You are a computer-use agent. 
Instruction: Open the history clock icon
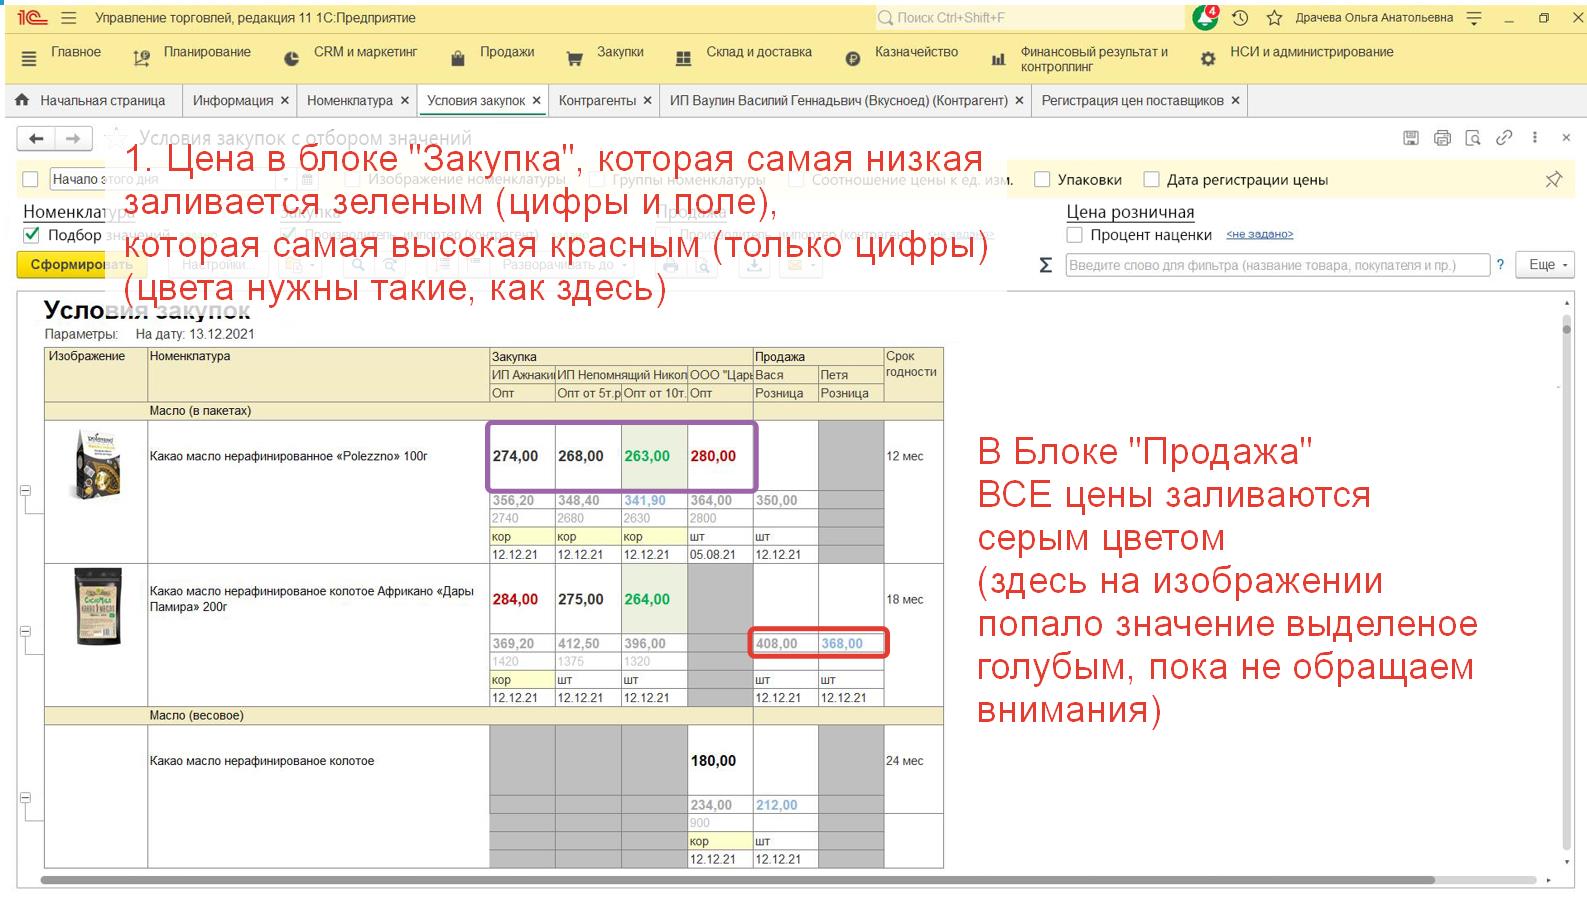1240,18
